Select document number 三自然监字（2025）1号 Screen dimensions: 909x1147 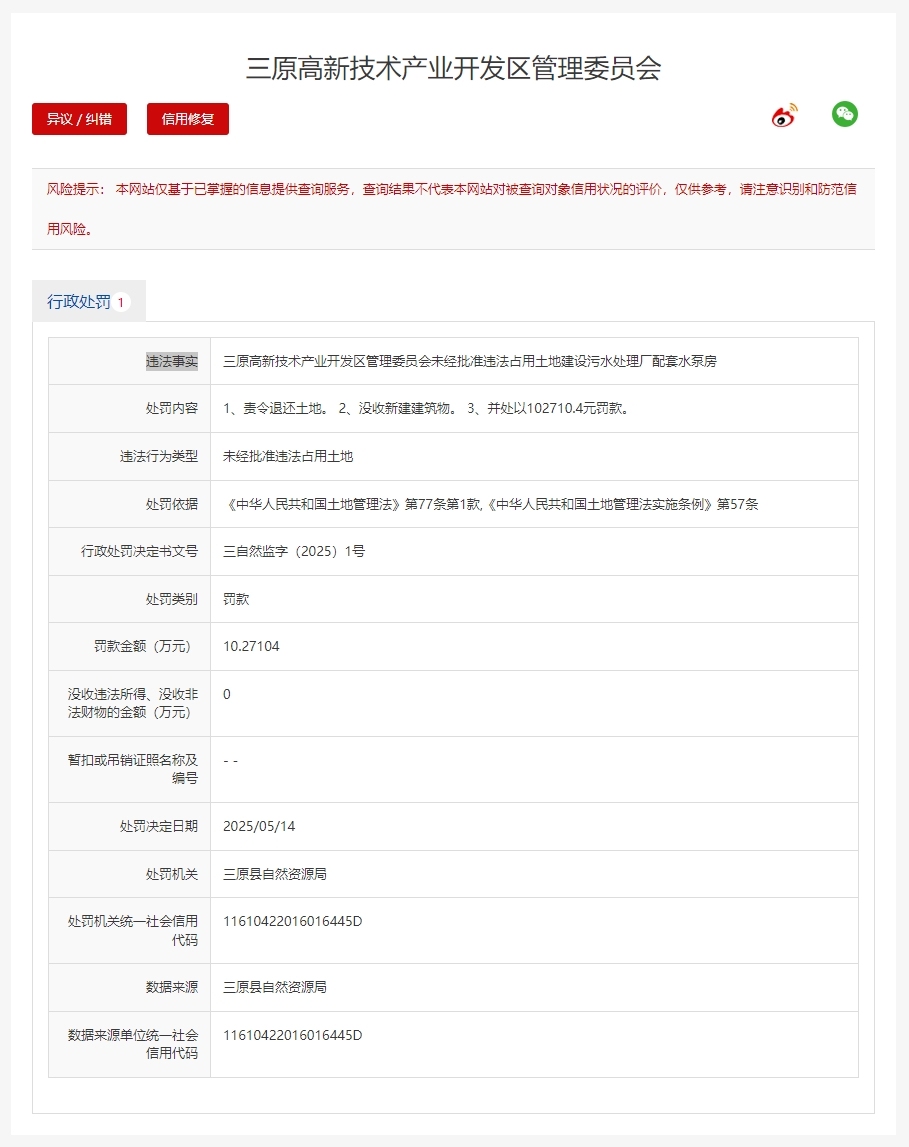click(294, 552)
